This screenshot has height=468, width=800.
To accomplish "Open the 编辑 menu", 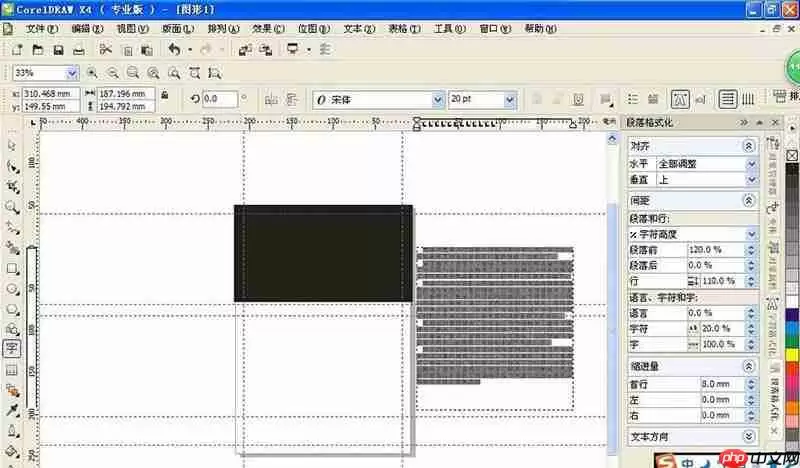I will pos(87,29).
